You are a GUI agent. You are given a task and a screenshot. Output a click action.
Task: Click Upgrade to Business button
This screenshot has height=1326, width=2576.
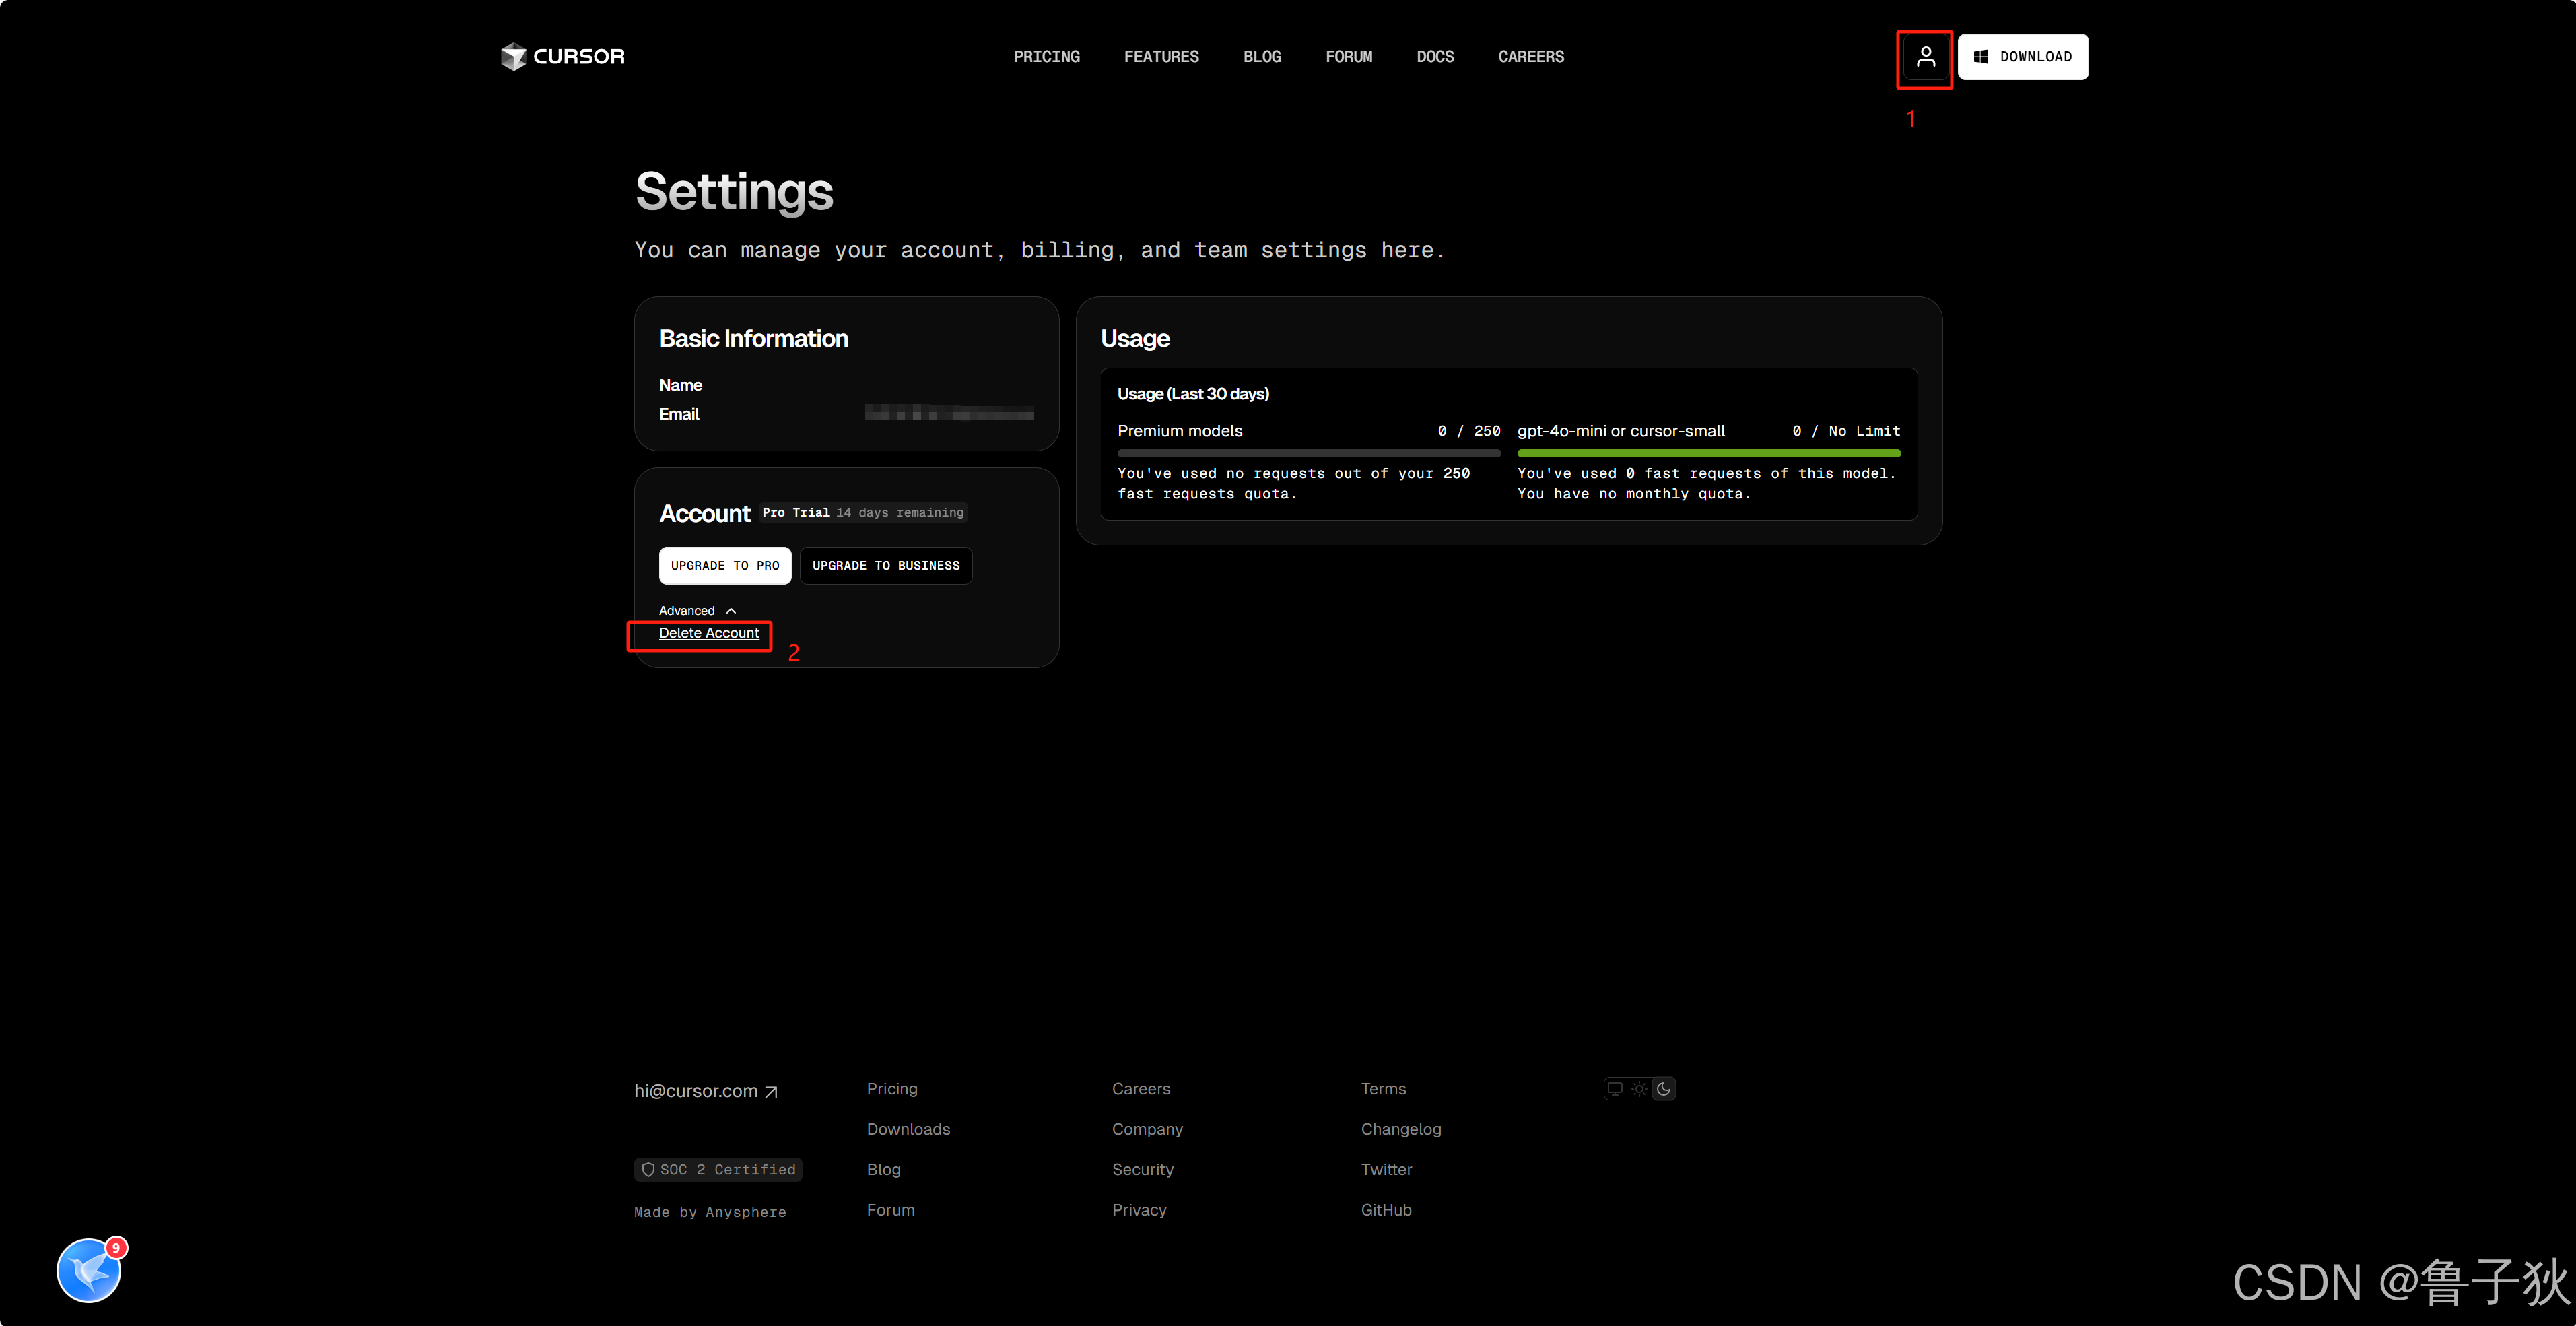tap(885, 566)
